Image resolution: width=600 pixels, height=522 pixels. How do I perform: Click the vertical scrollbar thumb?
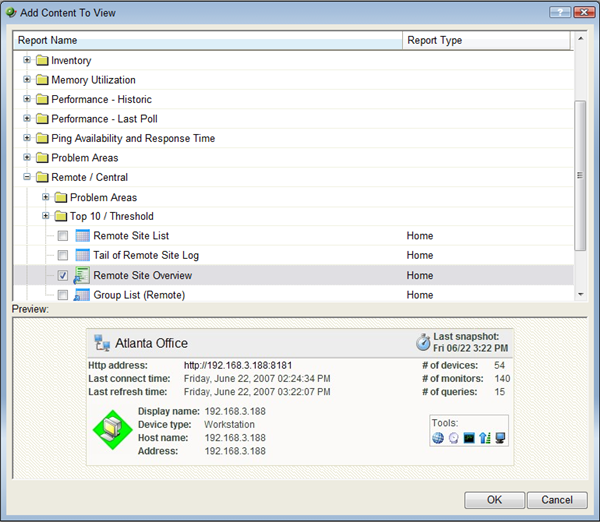580,176
